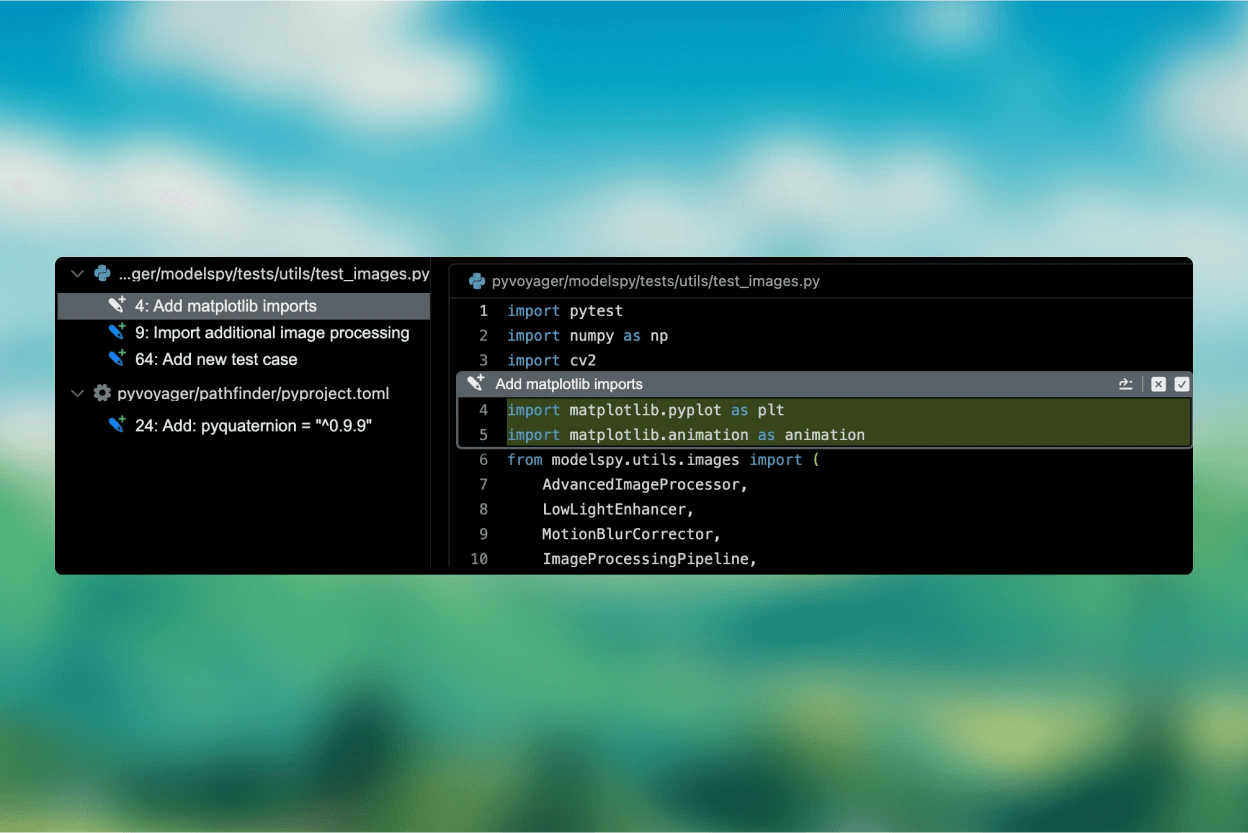Select the edit pencil icon for 'Add matplotlib imports'
1248x833 pixels.
117,305
